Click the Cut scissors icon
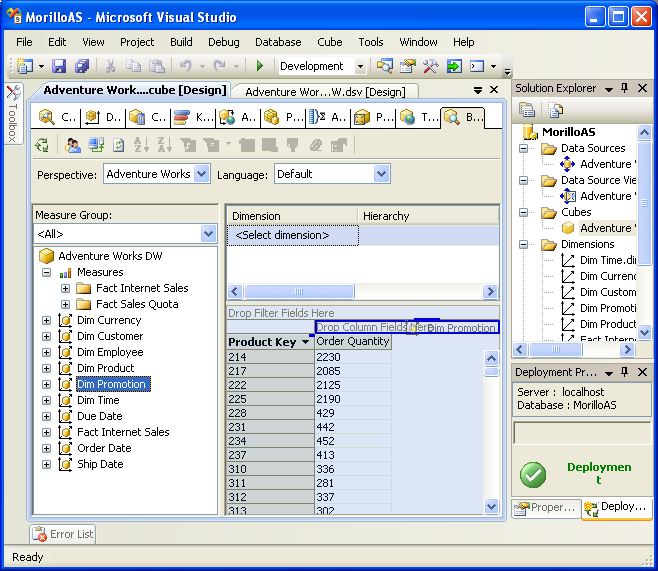Screen dimensions: 658x571 [110, 66]
